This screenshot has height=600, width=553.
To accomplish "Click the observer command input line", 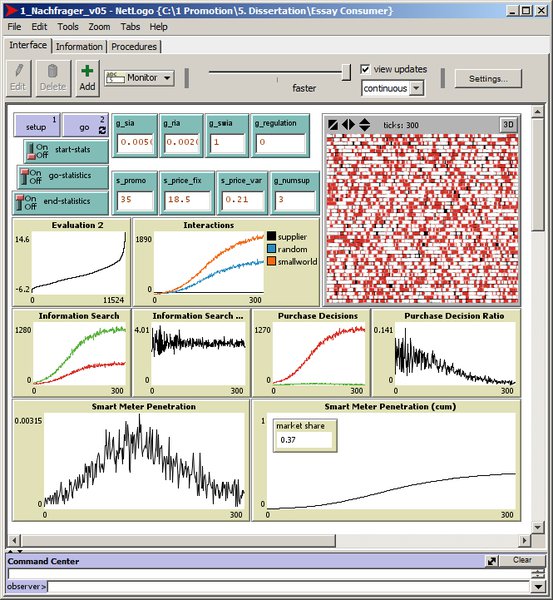I will [x=289, y=587].
